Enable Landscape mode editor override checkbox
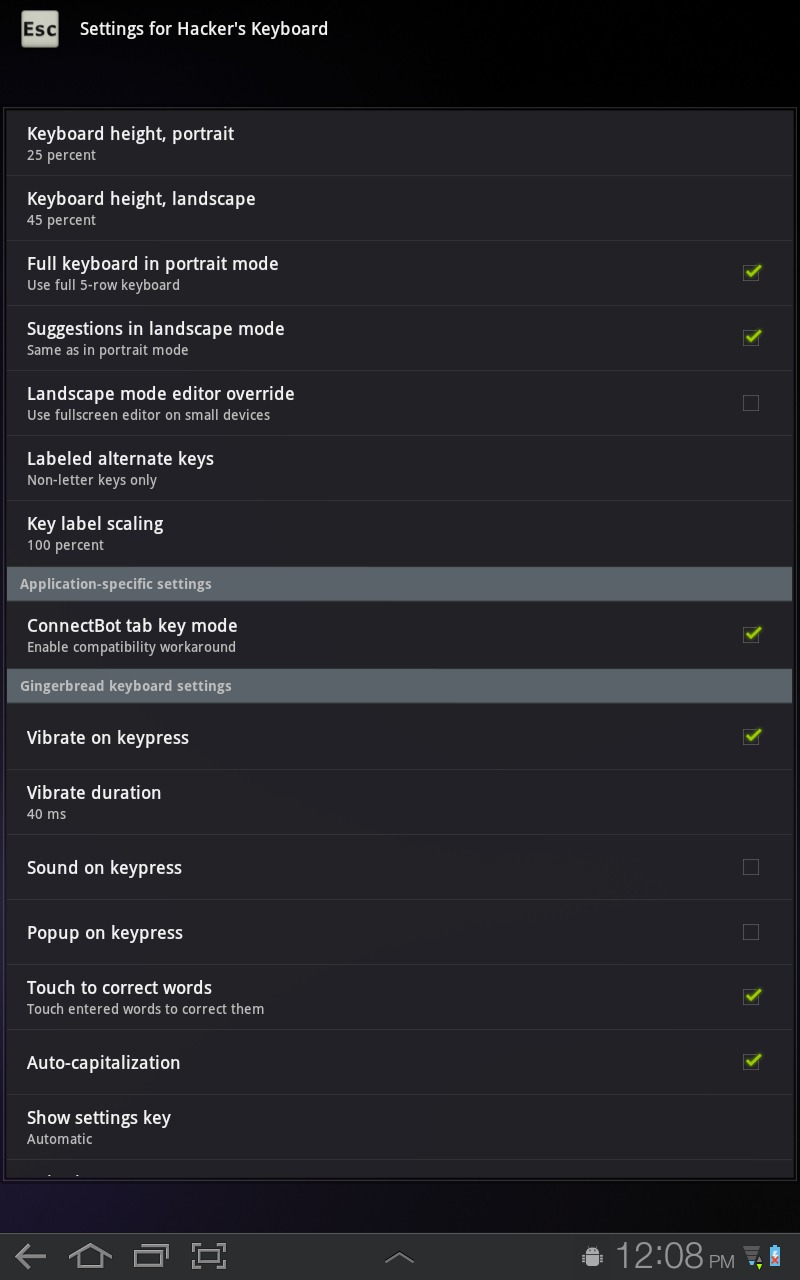The width and height of the screenshot is (800, 1280). click(x=751, y=403)
